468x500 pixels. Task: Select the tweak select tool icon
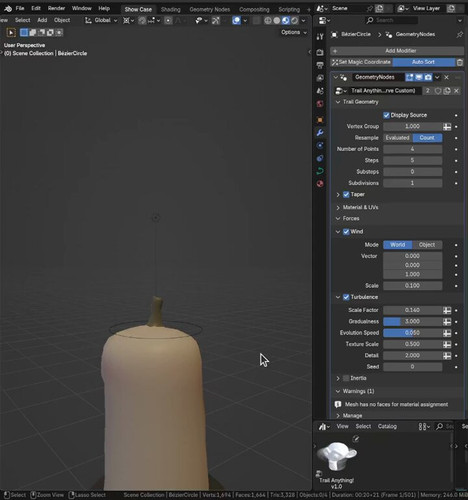point(11,32)
